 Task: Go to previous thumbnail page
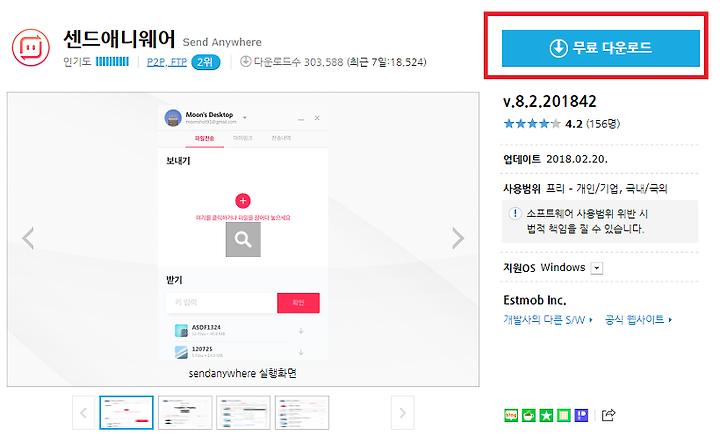pyautogui.click(x=83, y=413)
